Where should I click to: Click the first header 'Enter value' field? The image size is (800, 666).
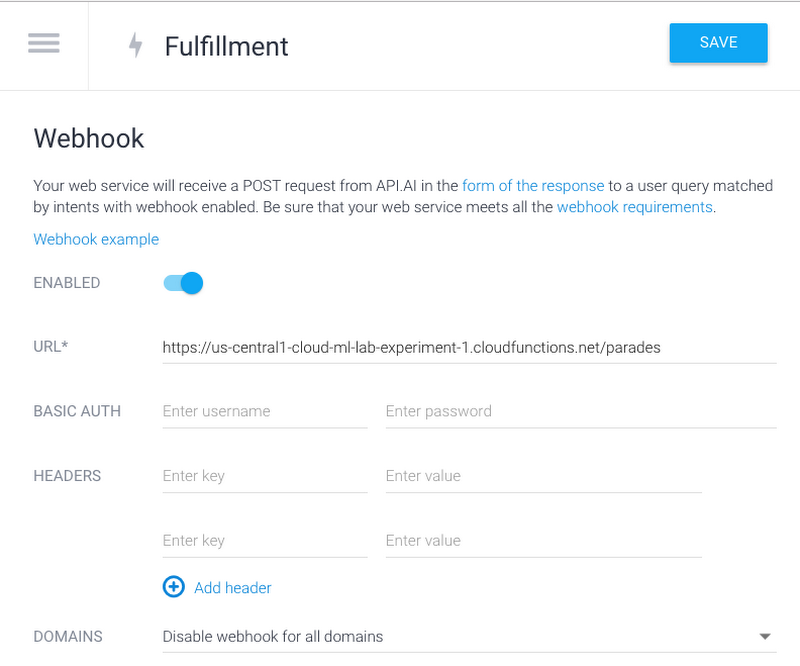pyautogui.click(x=543, y=476)
